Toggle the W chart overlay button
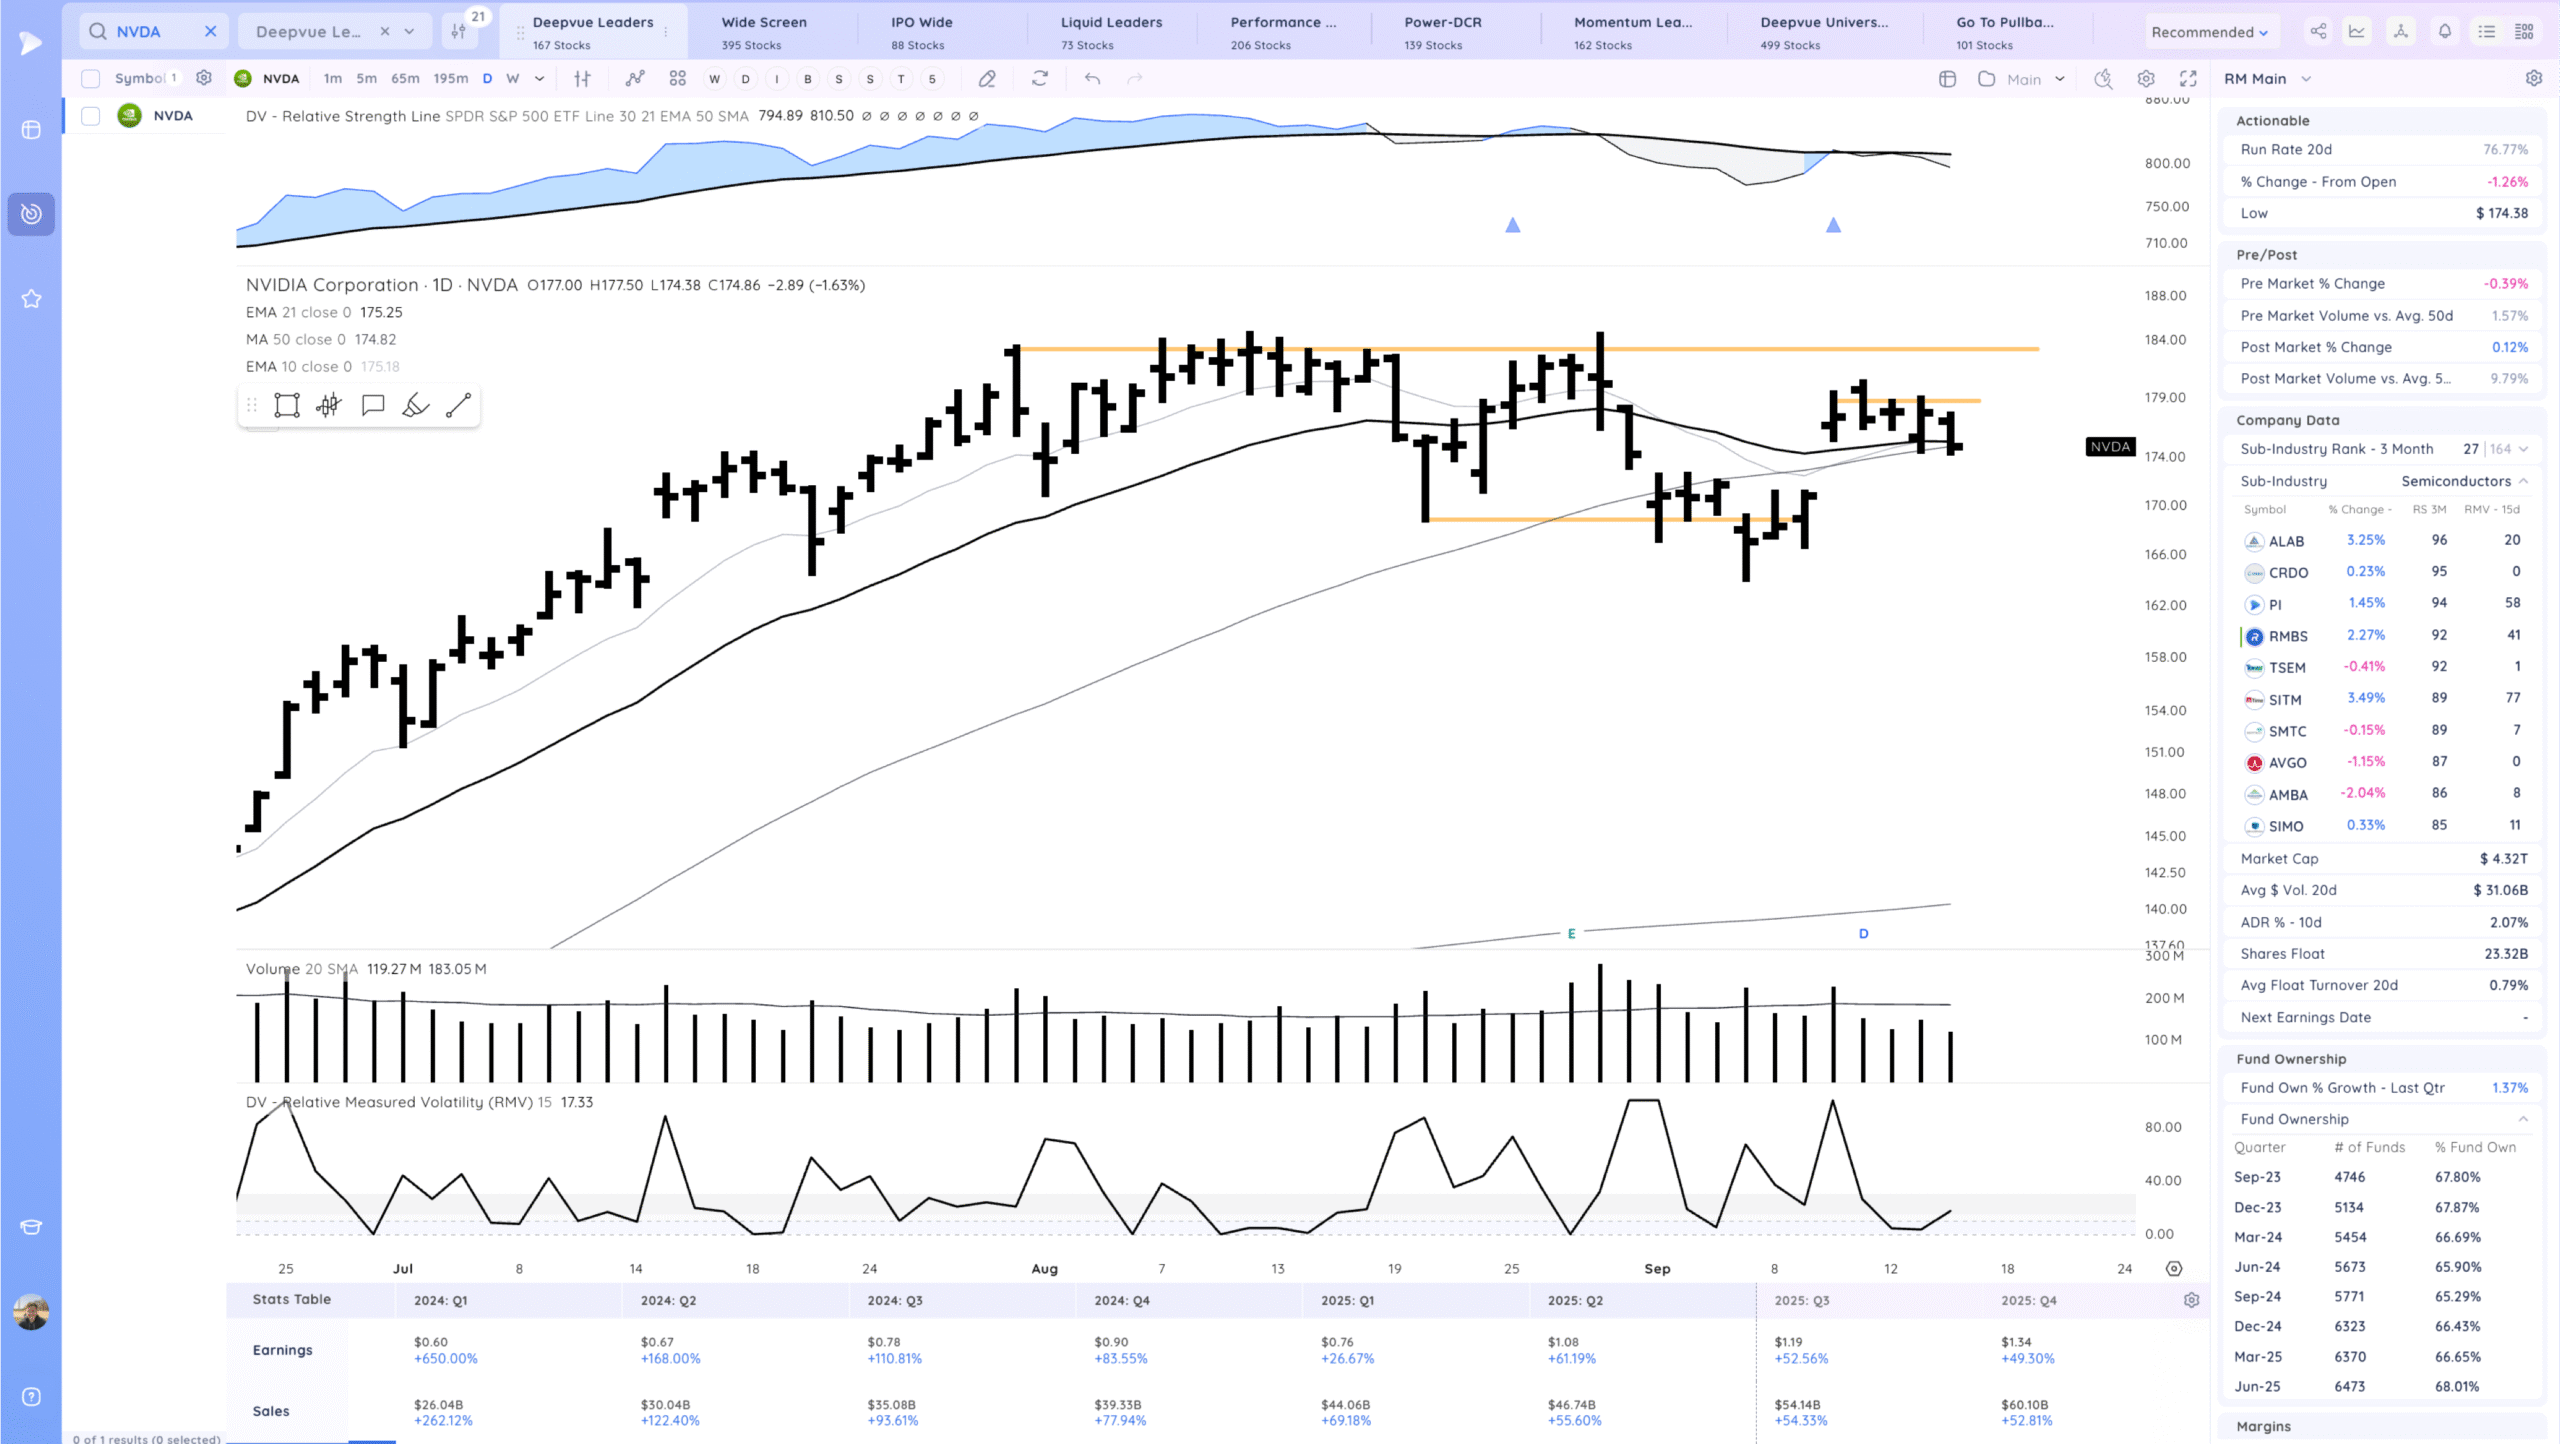 click(x=714, y=79)
